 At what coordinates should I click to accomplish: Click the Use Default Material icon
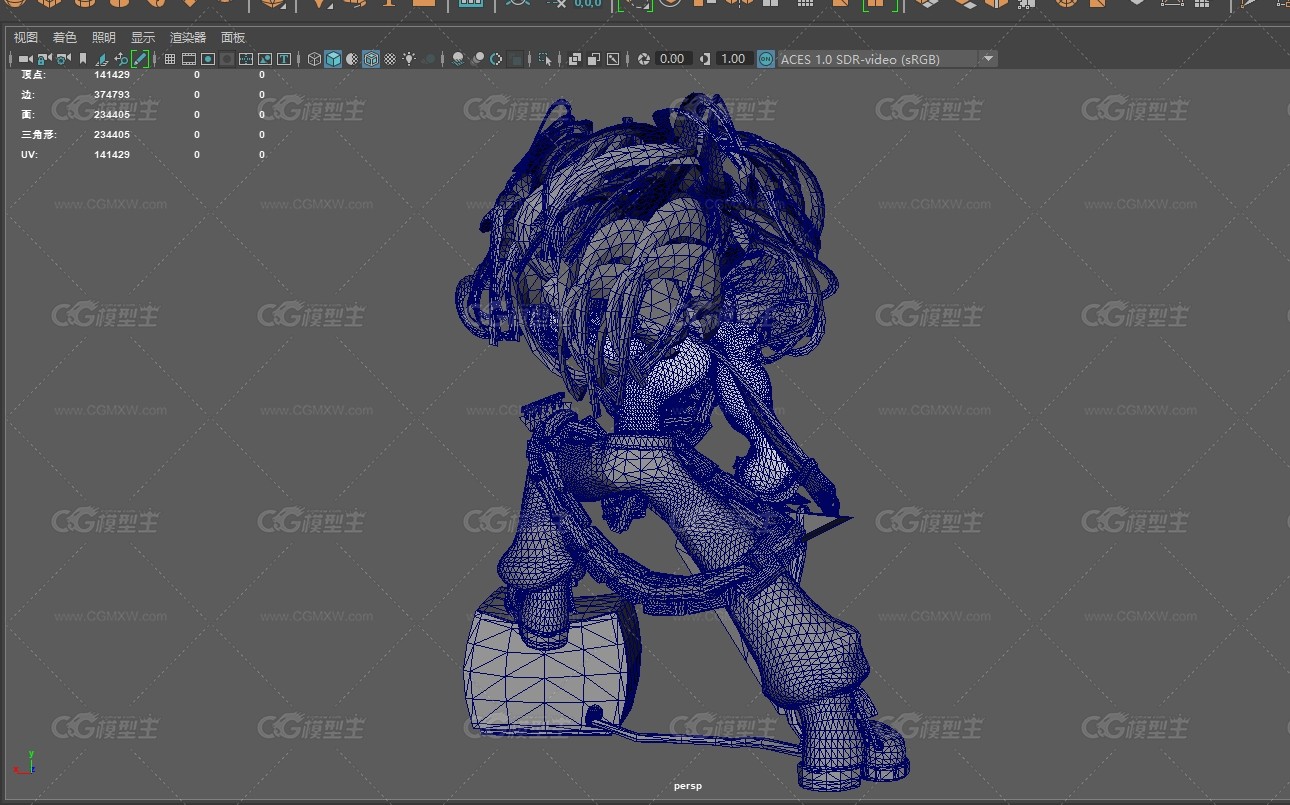click(352, 59)
